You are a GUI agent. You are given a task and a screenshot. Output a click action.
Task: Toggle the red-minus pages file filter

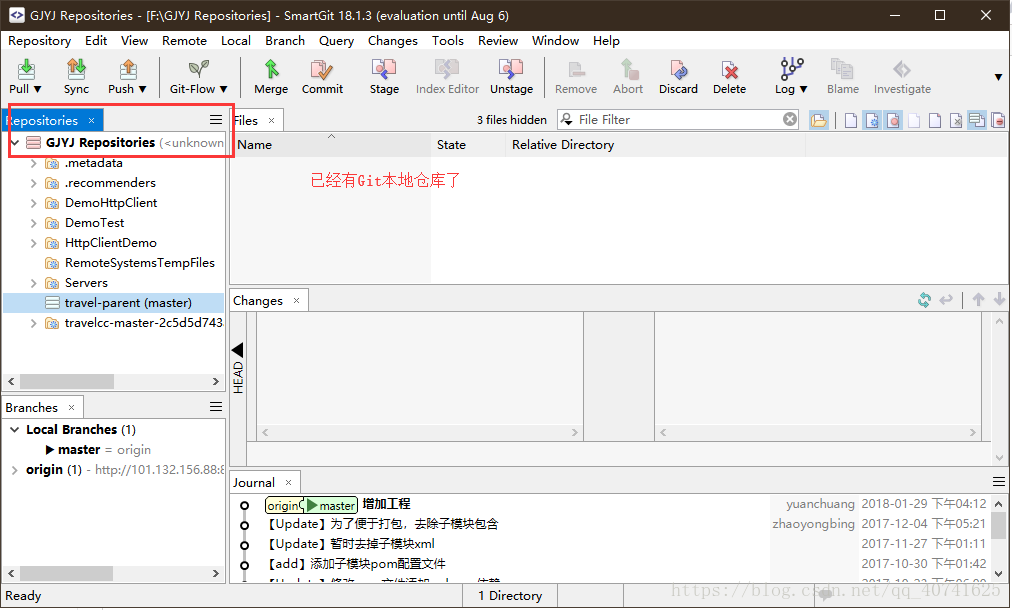(x=998, y=120)
